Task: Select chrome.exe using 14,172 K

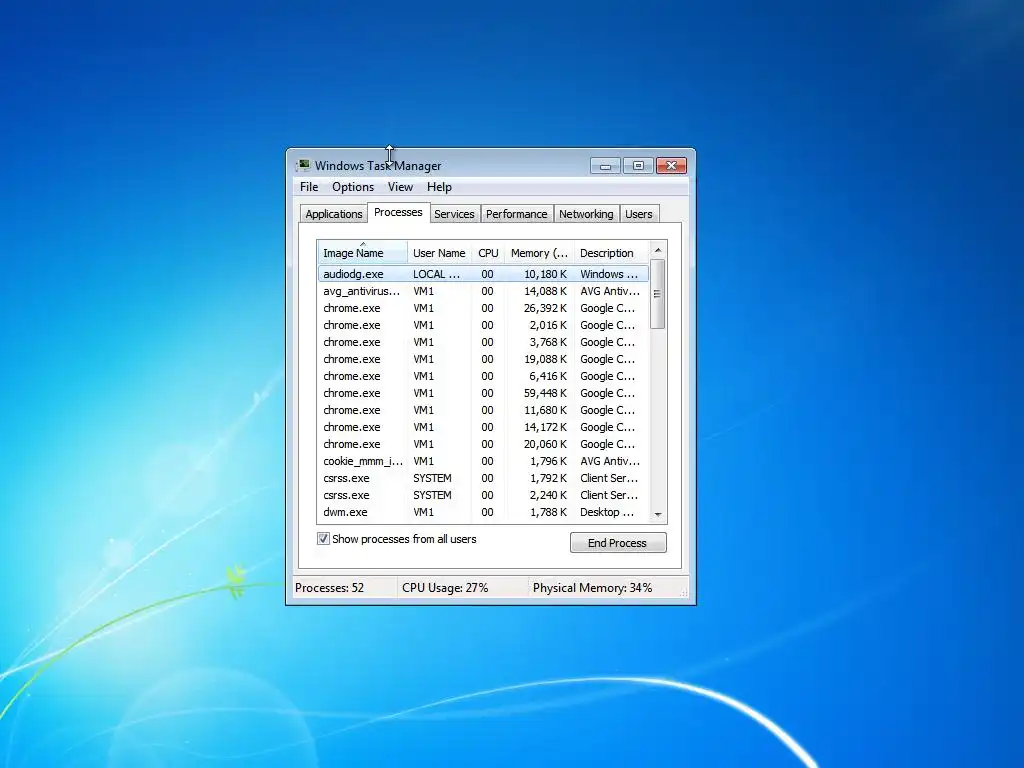Action: pyautogui.click(x=483, y=427)
